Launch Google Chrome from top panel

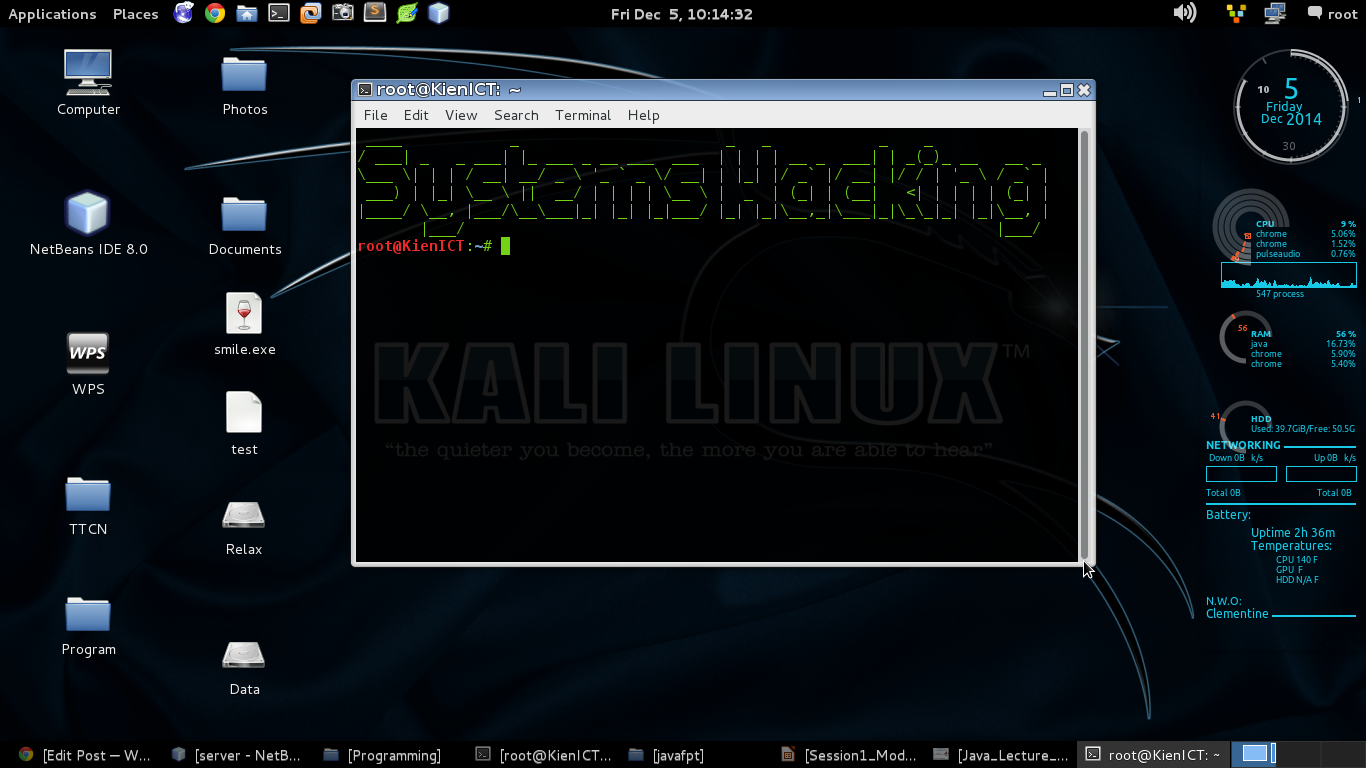214,13
